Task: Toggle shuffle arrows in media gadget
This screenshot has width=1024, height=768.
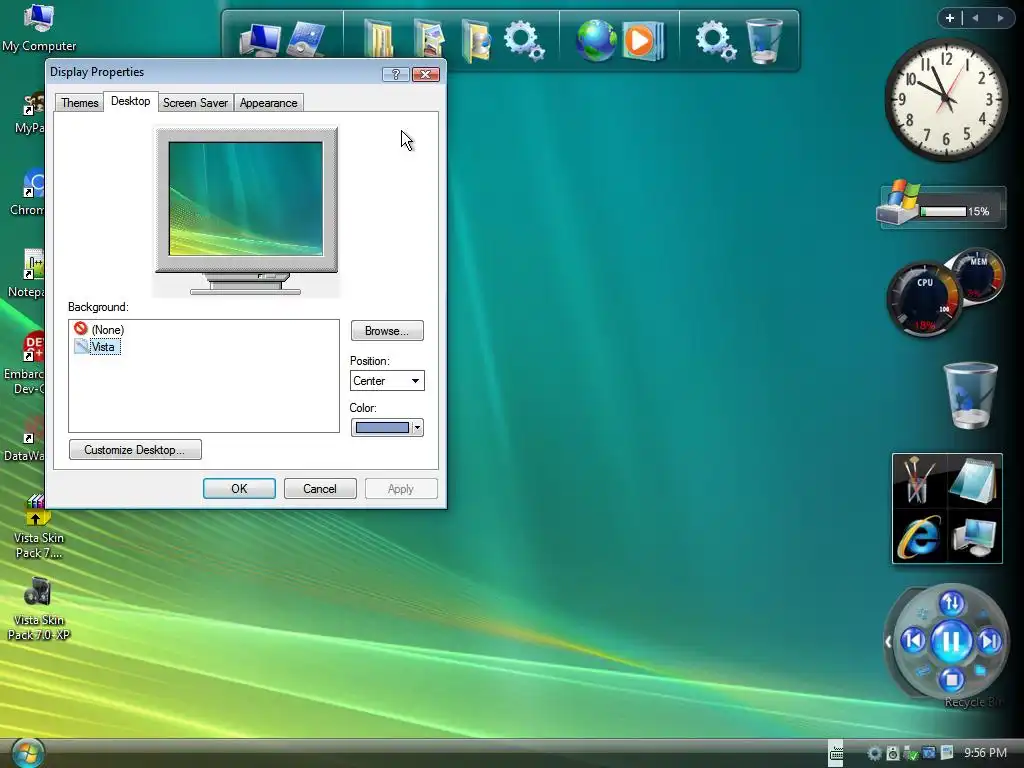Action: tap(952, 603)
